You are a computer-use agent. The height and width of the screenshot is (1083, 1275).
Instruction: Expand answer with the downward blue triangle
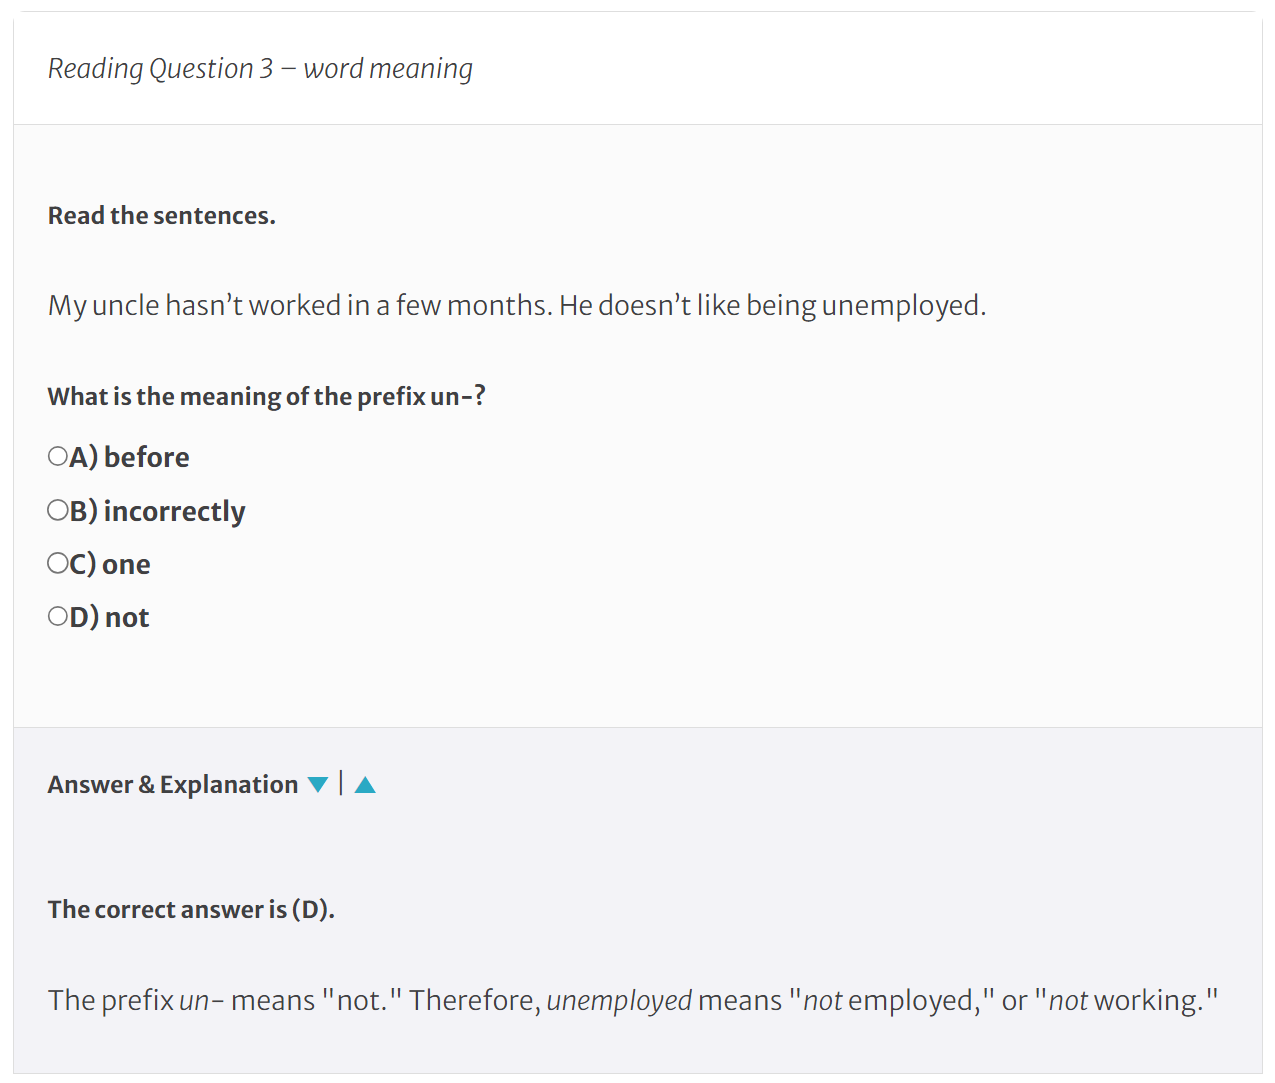tap(318, 785)
